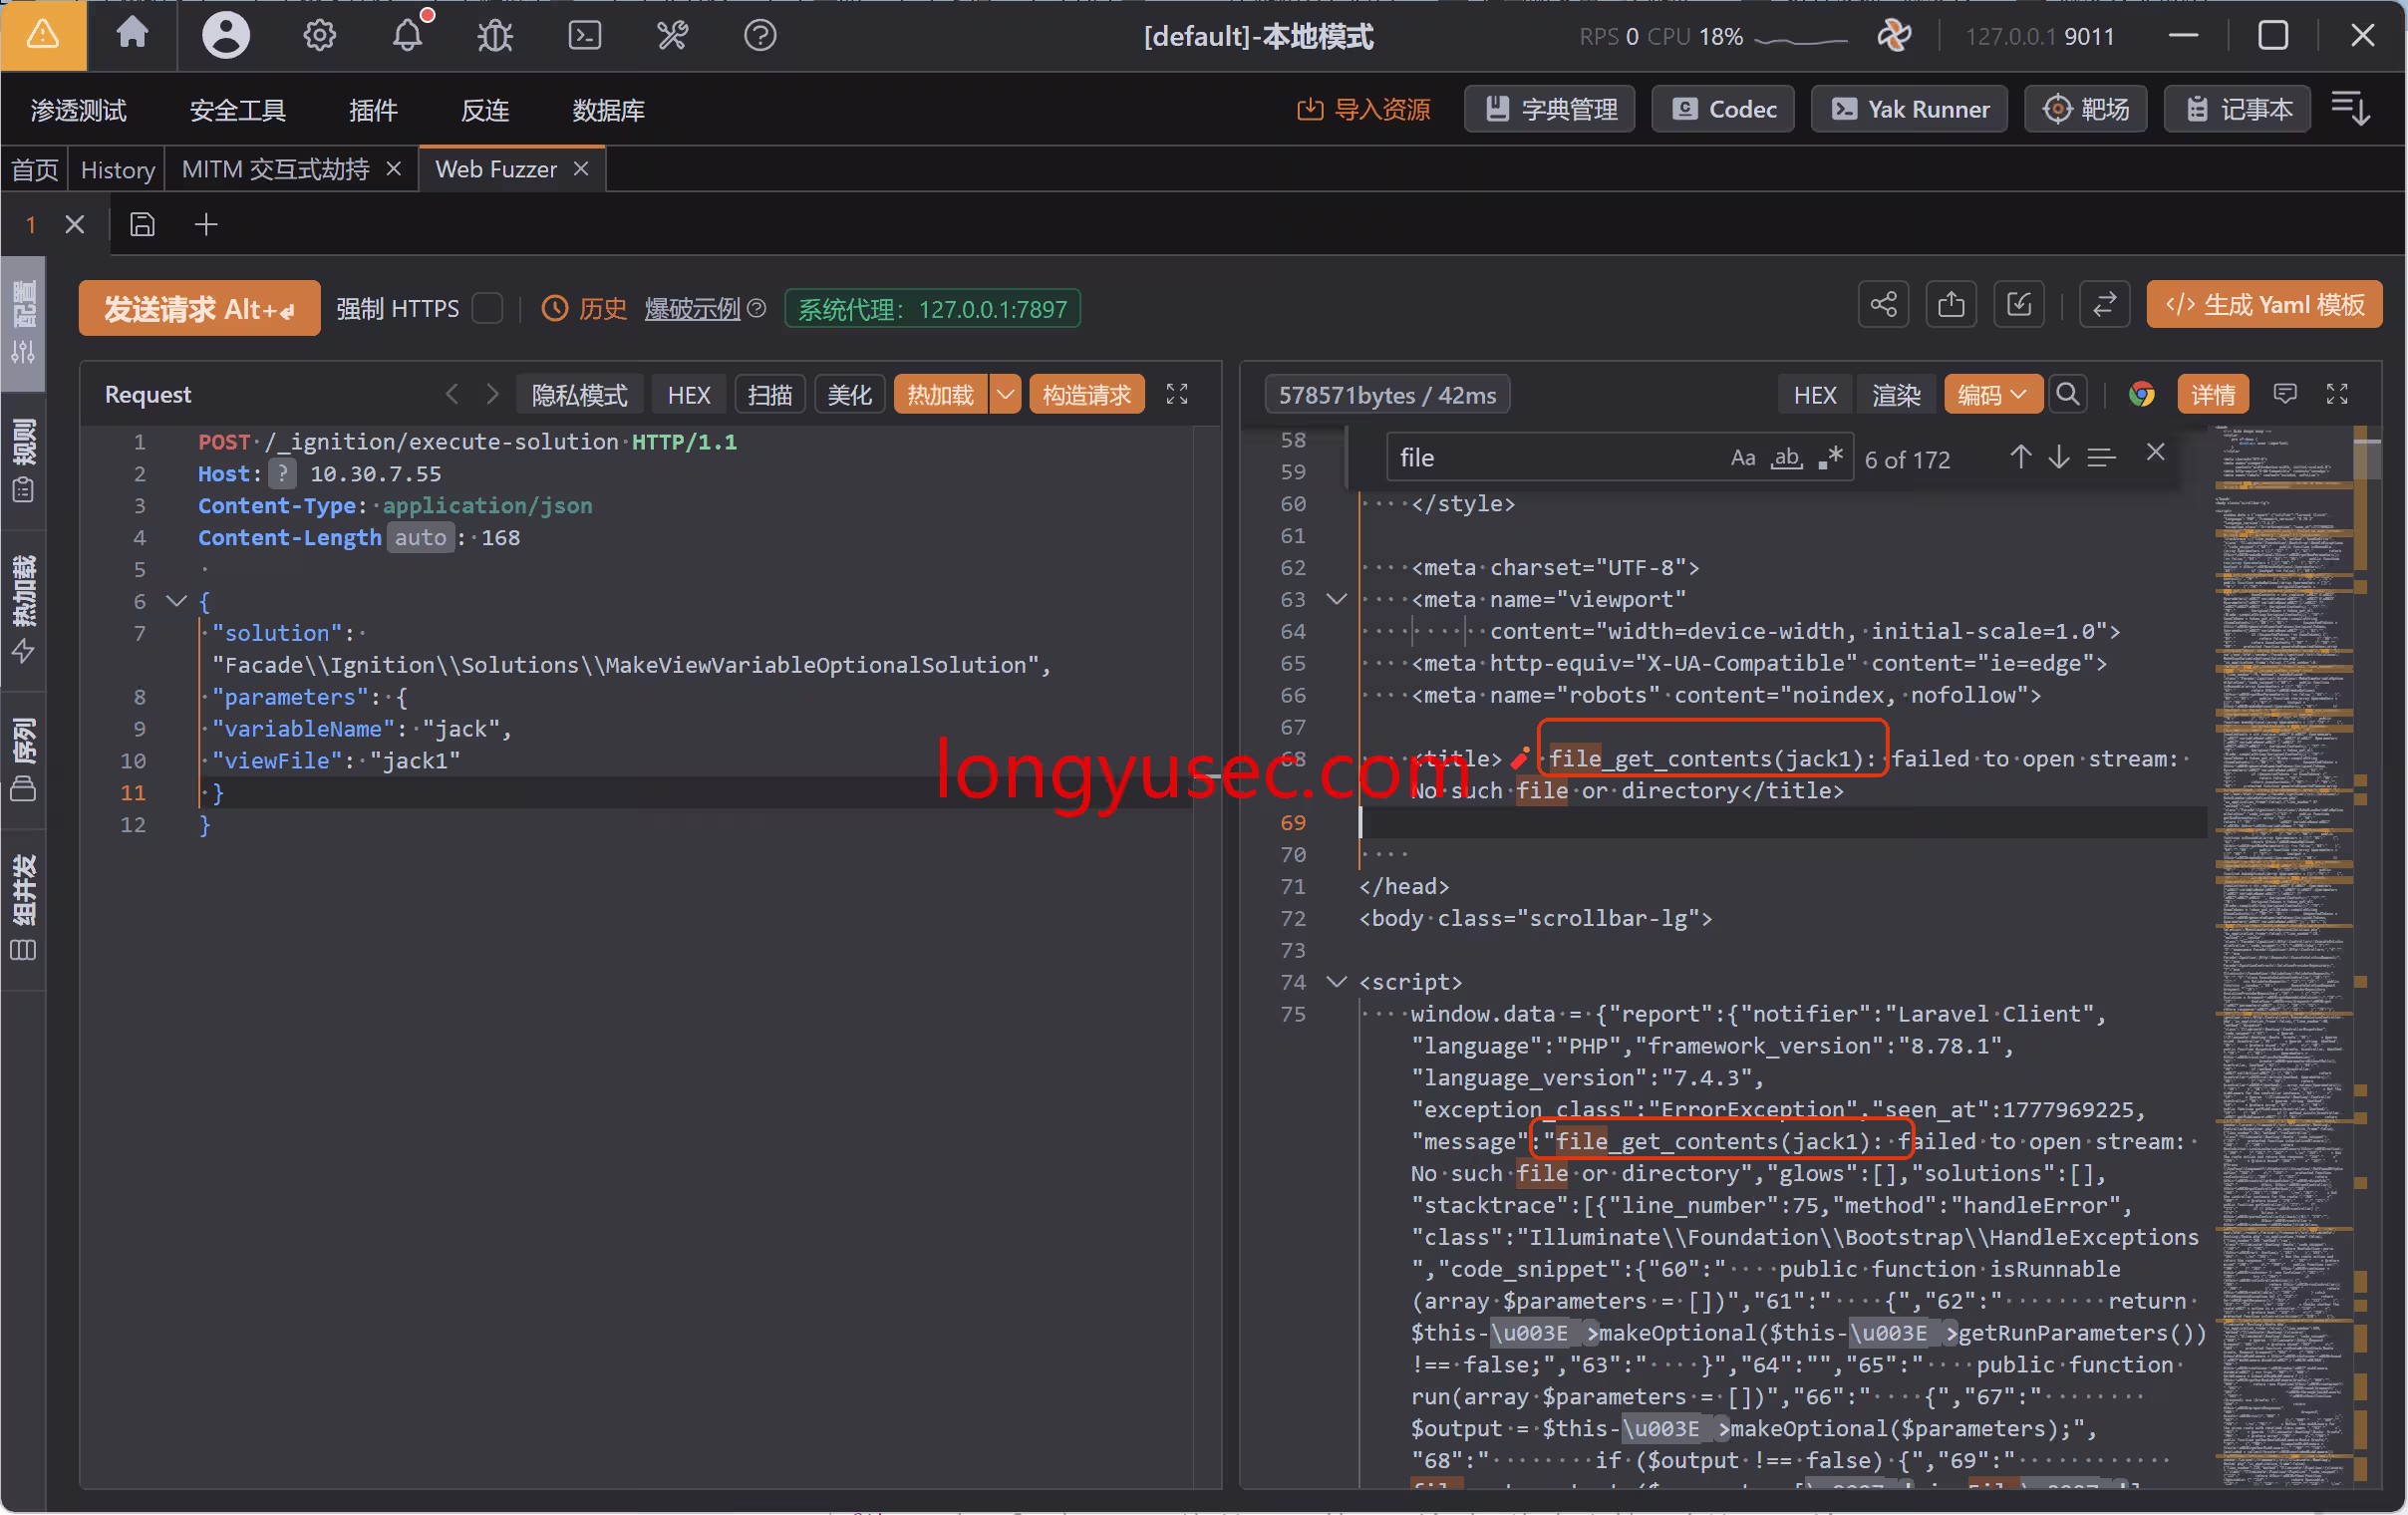2408x1515 pixels.
Task: Toggle Find in Selection in find widget
Action: pyautogui.click(x=2101, y=458)
